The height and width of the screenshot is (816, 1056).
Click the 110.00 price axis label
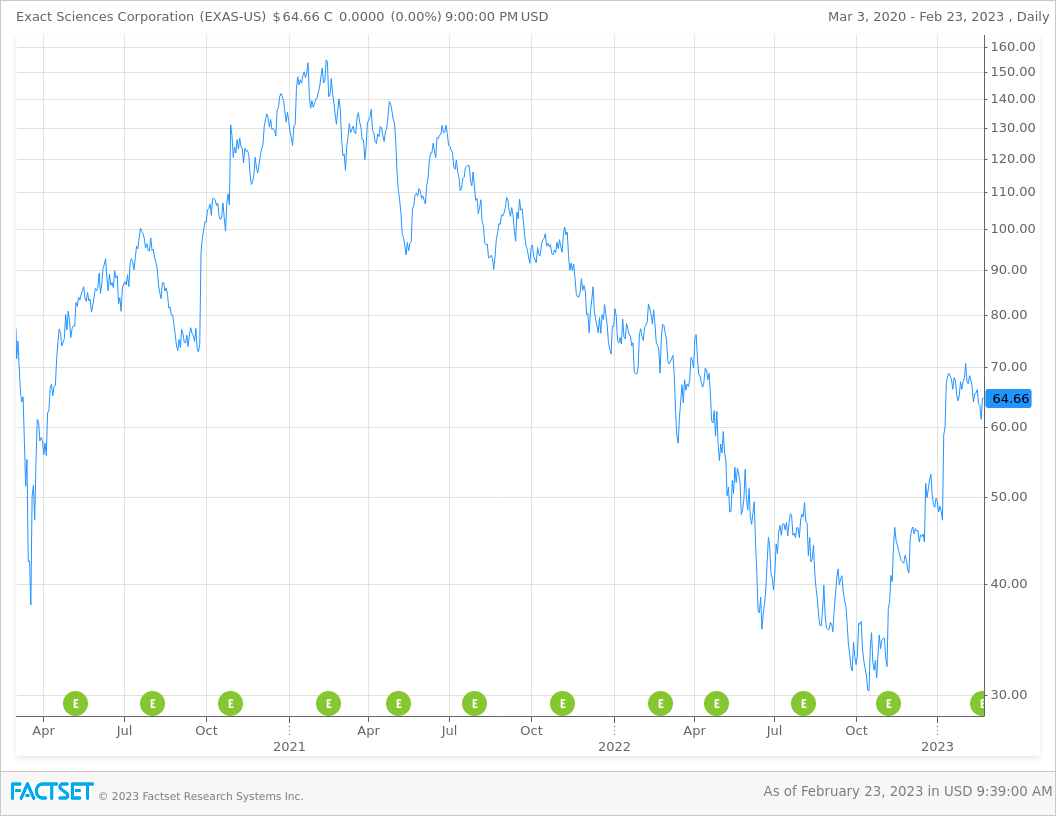pos(1013,191)
